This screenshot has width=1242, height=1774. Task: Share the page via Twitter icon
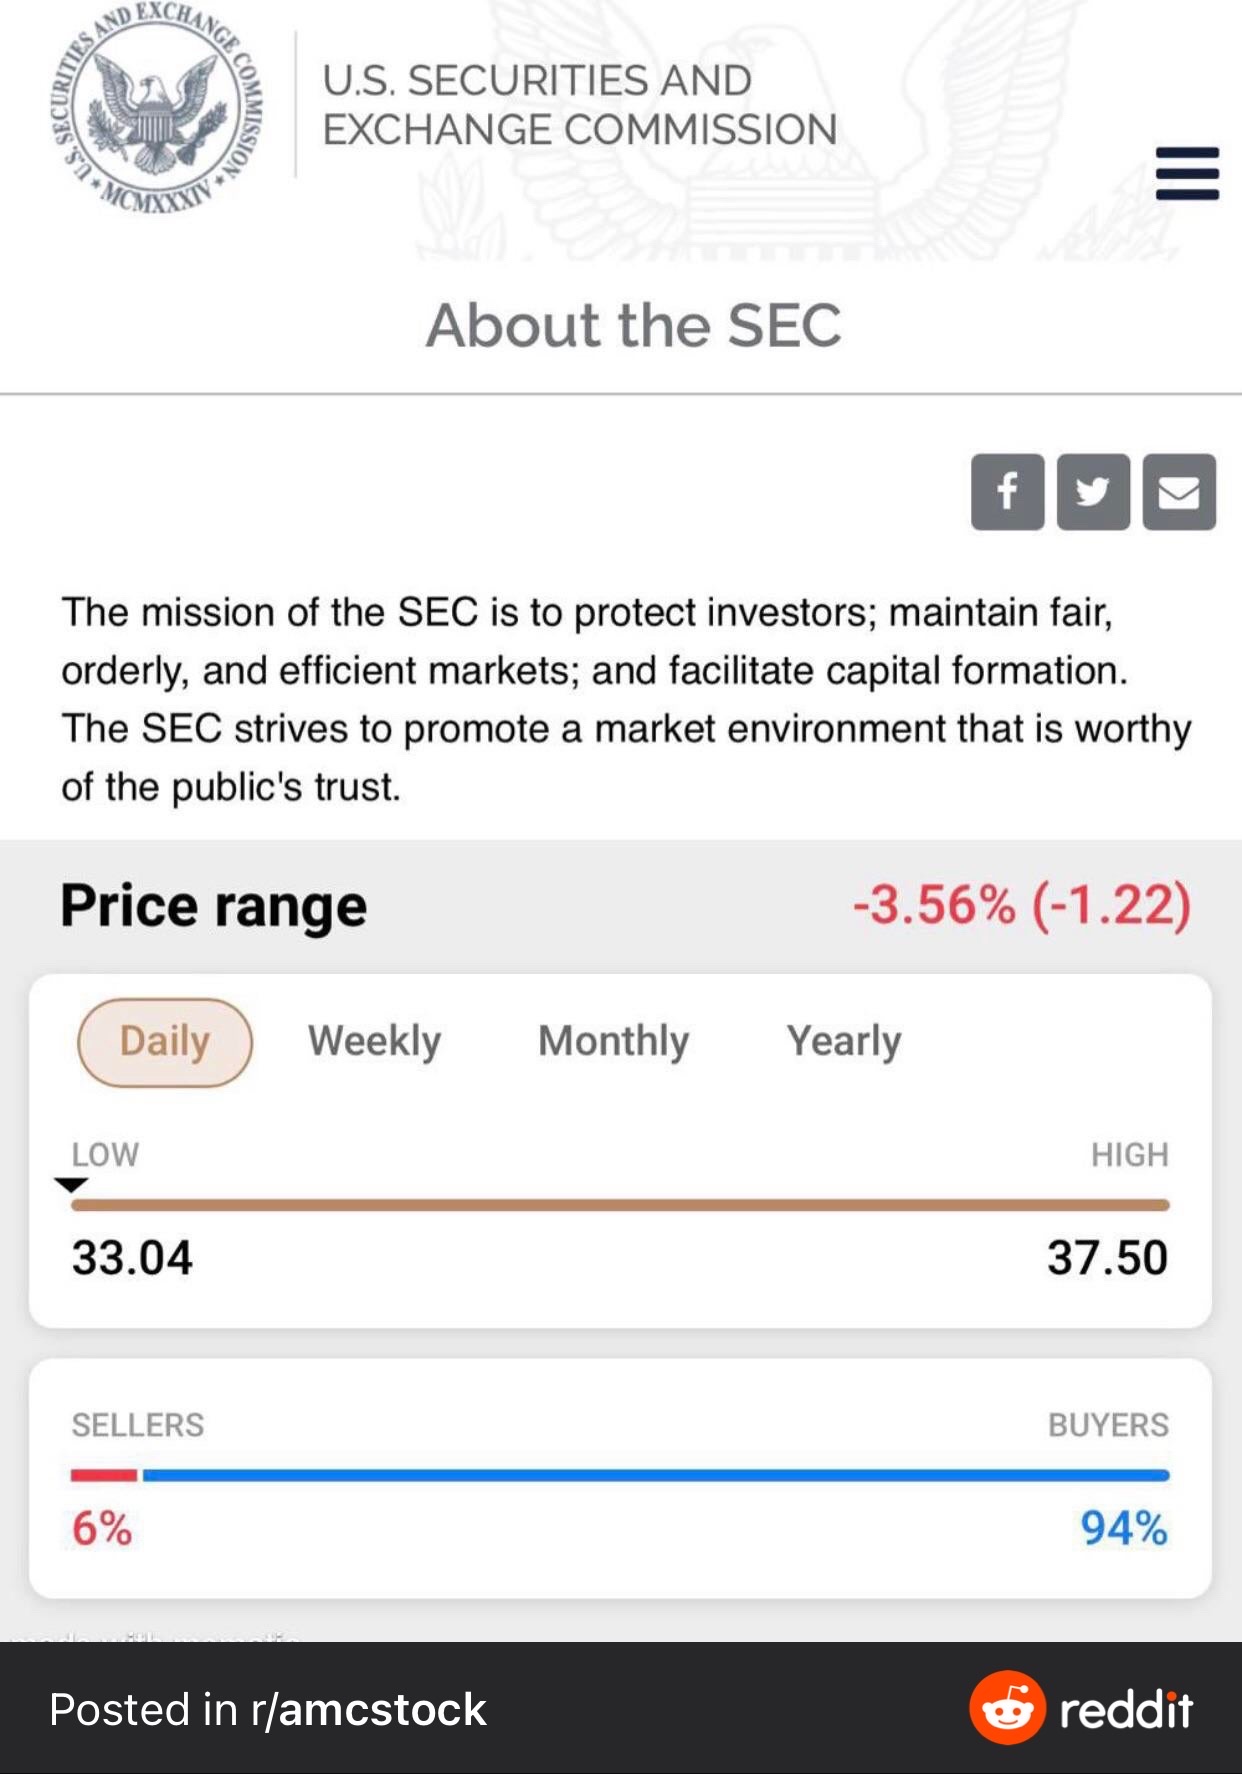pyautogui.click(x=1093, y=492)
